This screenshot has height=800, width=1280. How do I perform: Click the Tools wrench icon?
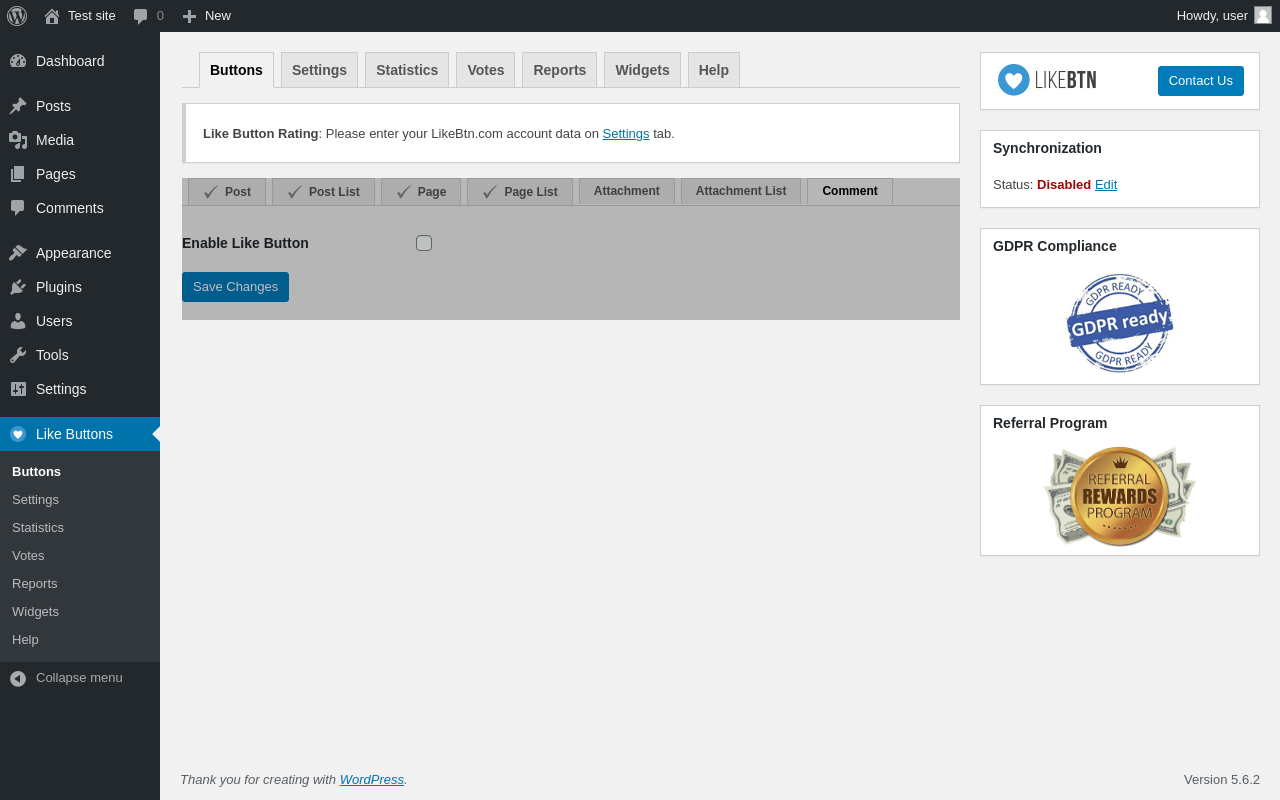(18, 355)
